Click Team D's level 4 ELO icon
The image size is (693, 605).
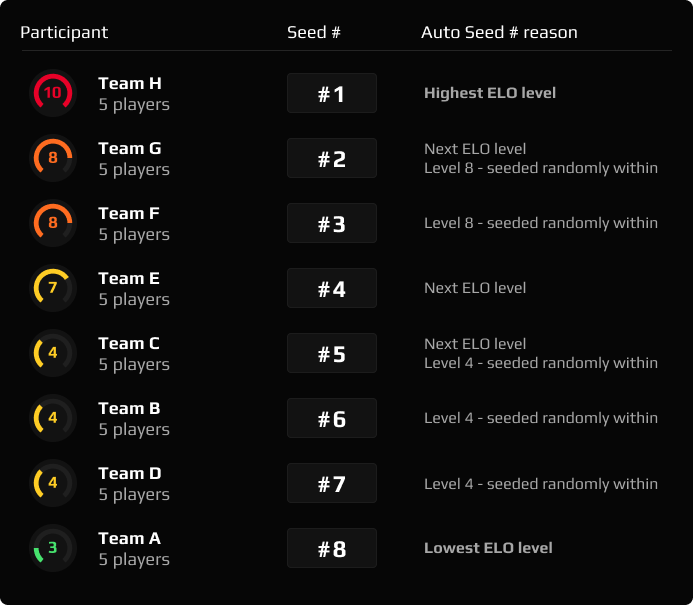(x=53, y=483)
